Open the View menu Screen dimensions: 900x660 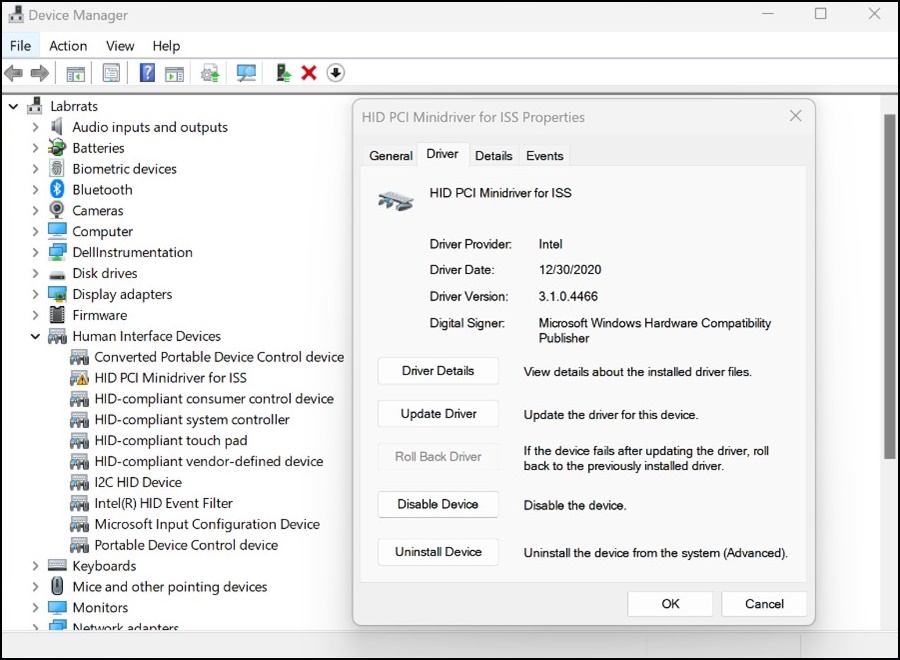click(x=120, y=45)
